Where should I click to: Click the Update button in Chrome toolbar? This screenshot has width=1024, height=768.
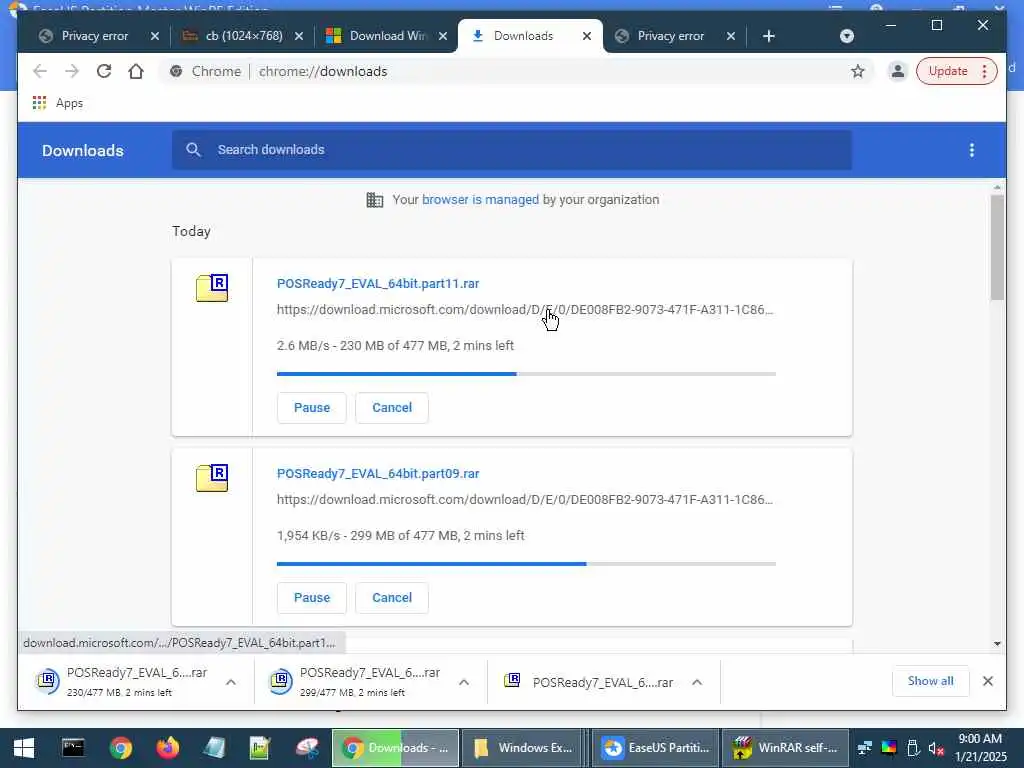click(956, 71)
